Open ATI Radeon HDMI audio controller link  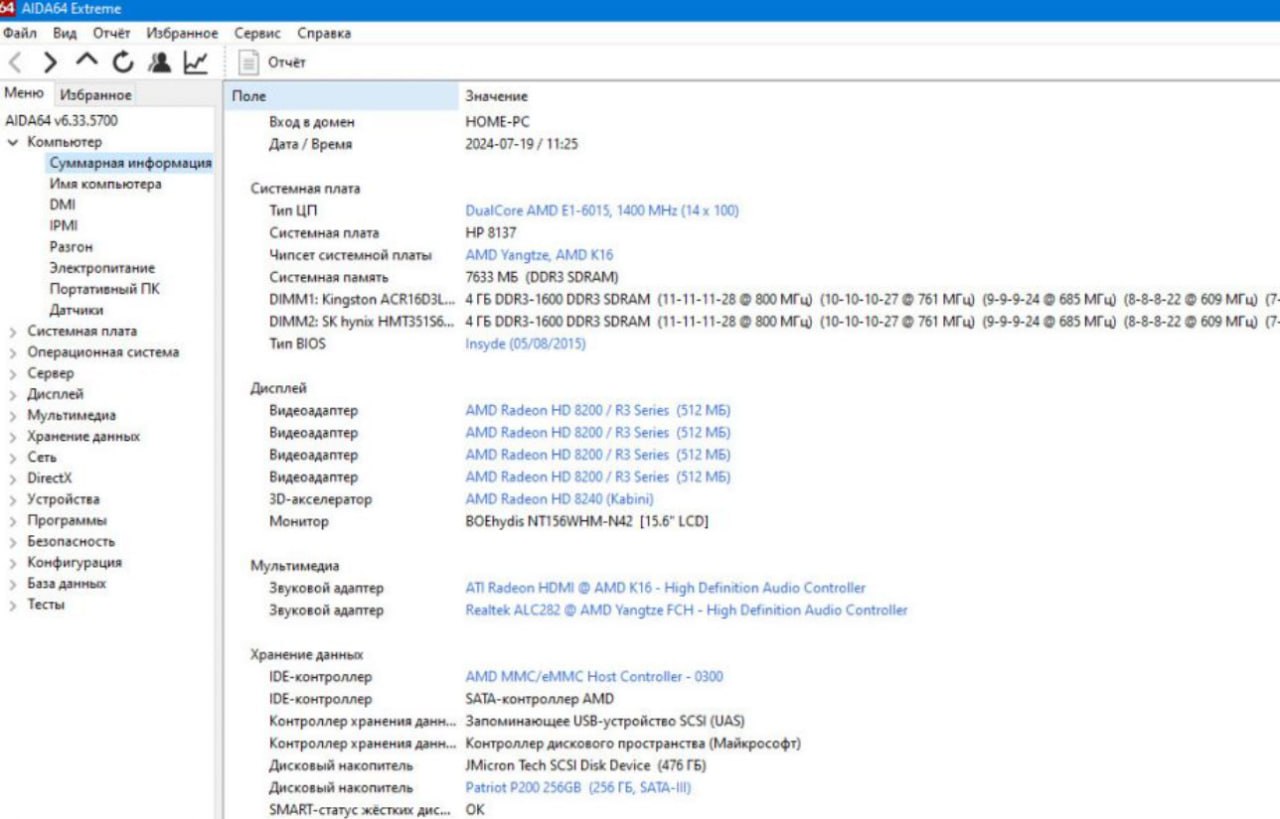665,588
